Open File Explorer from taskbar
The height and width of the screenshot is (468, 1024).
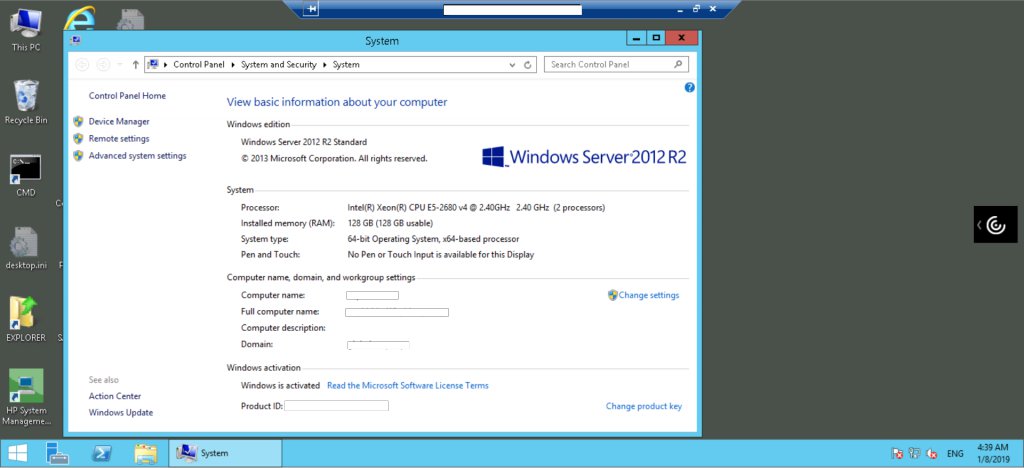(x=146, y=453)
